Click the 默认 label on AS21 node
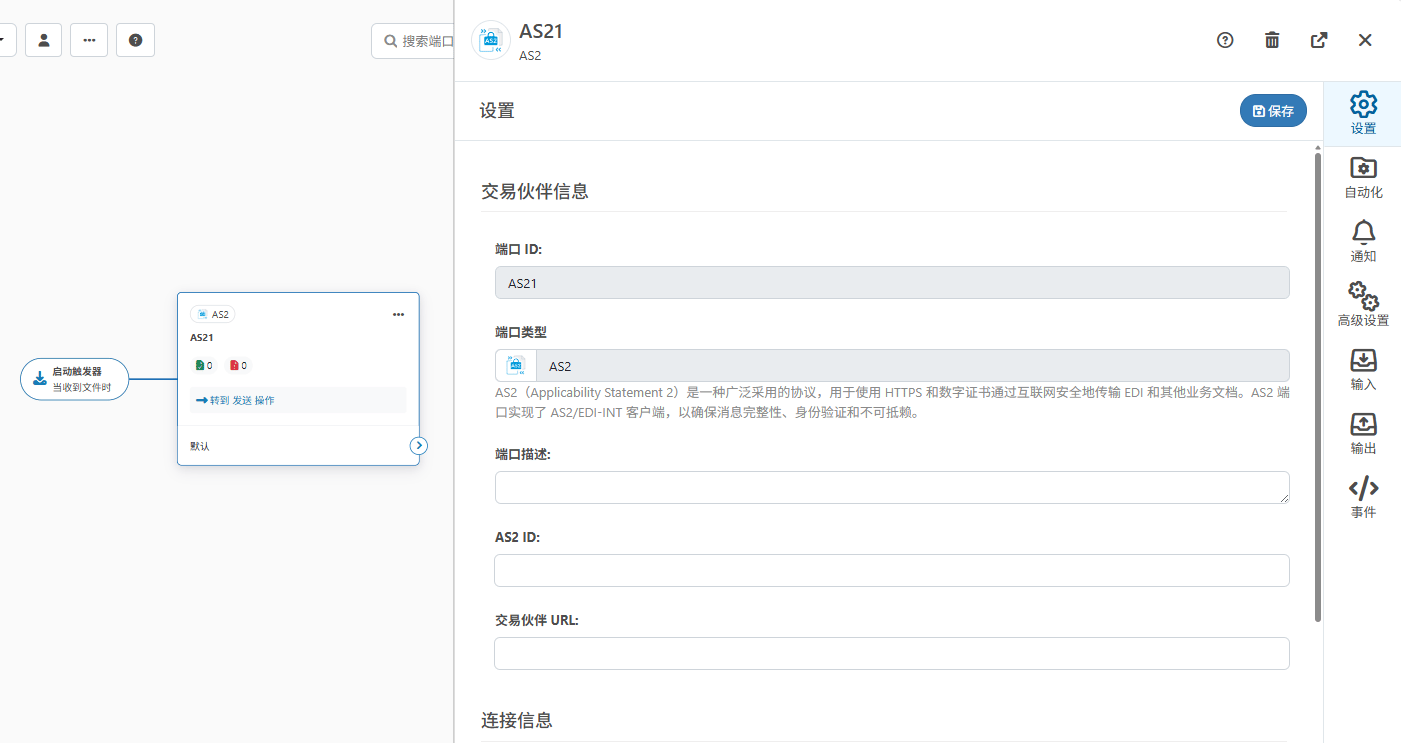The height and width of the screenshot is (743, 1401). [x=200, y=446]
